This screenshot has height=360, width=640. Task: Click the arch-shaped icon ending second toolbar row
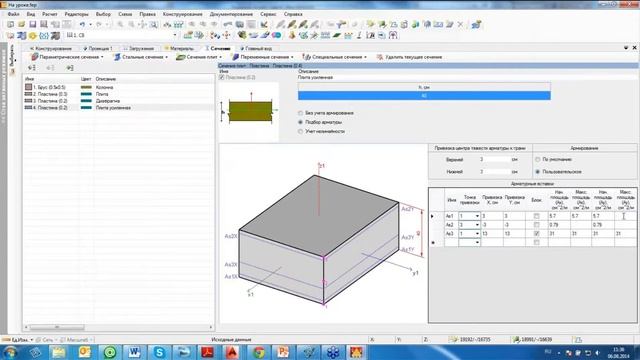click(x=393, y=36)
